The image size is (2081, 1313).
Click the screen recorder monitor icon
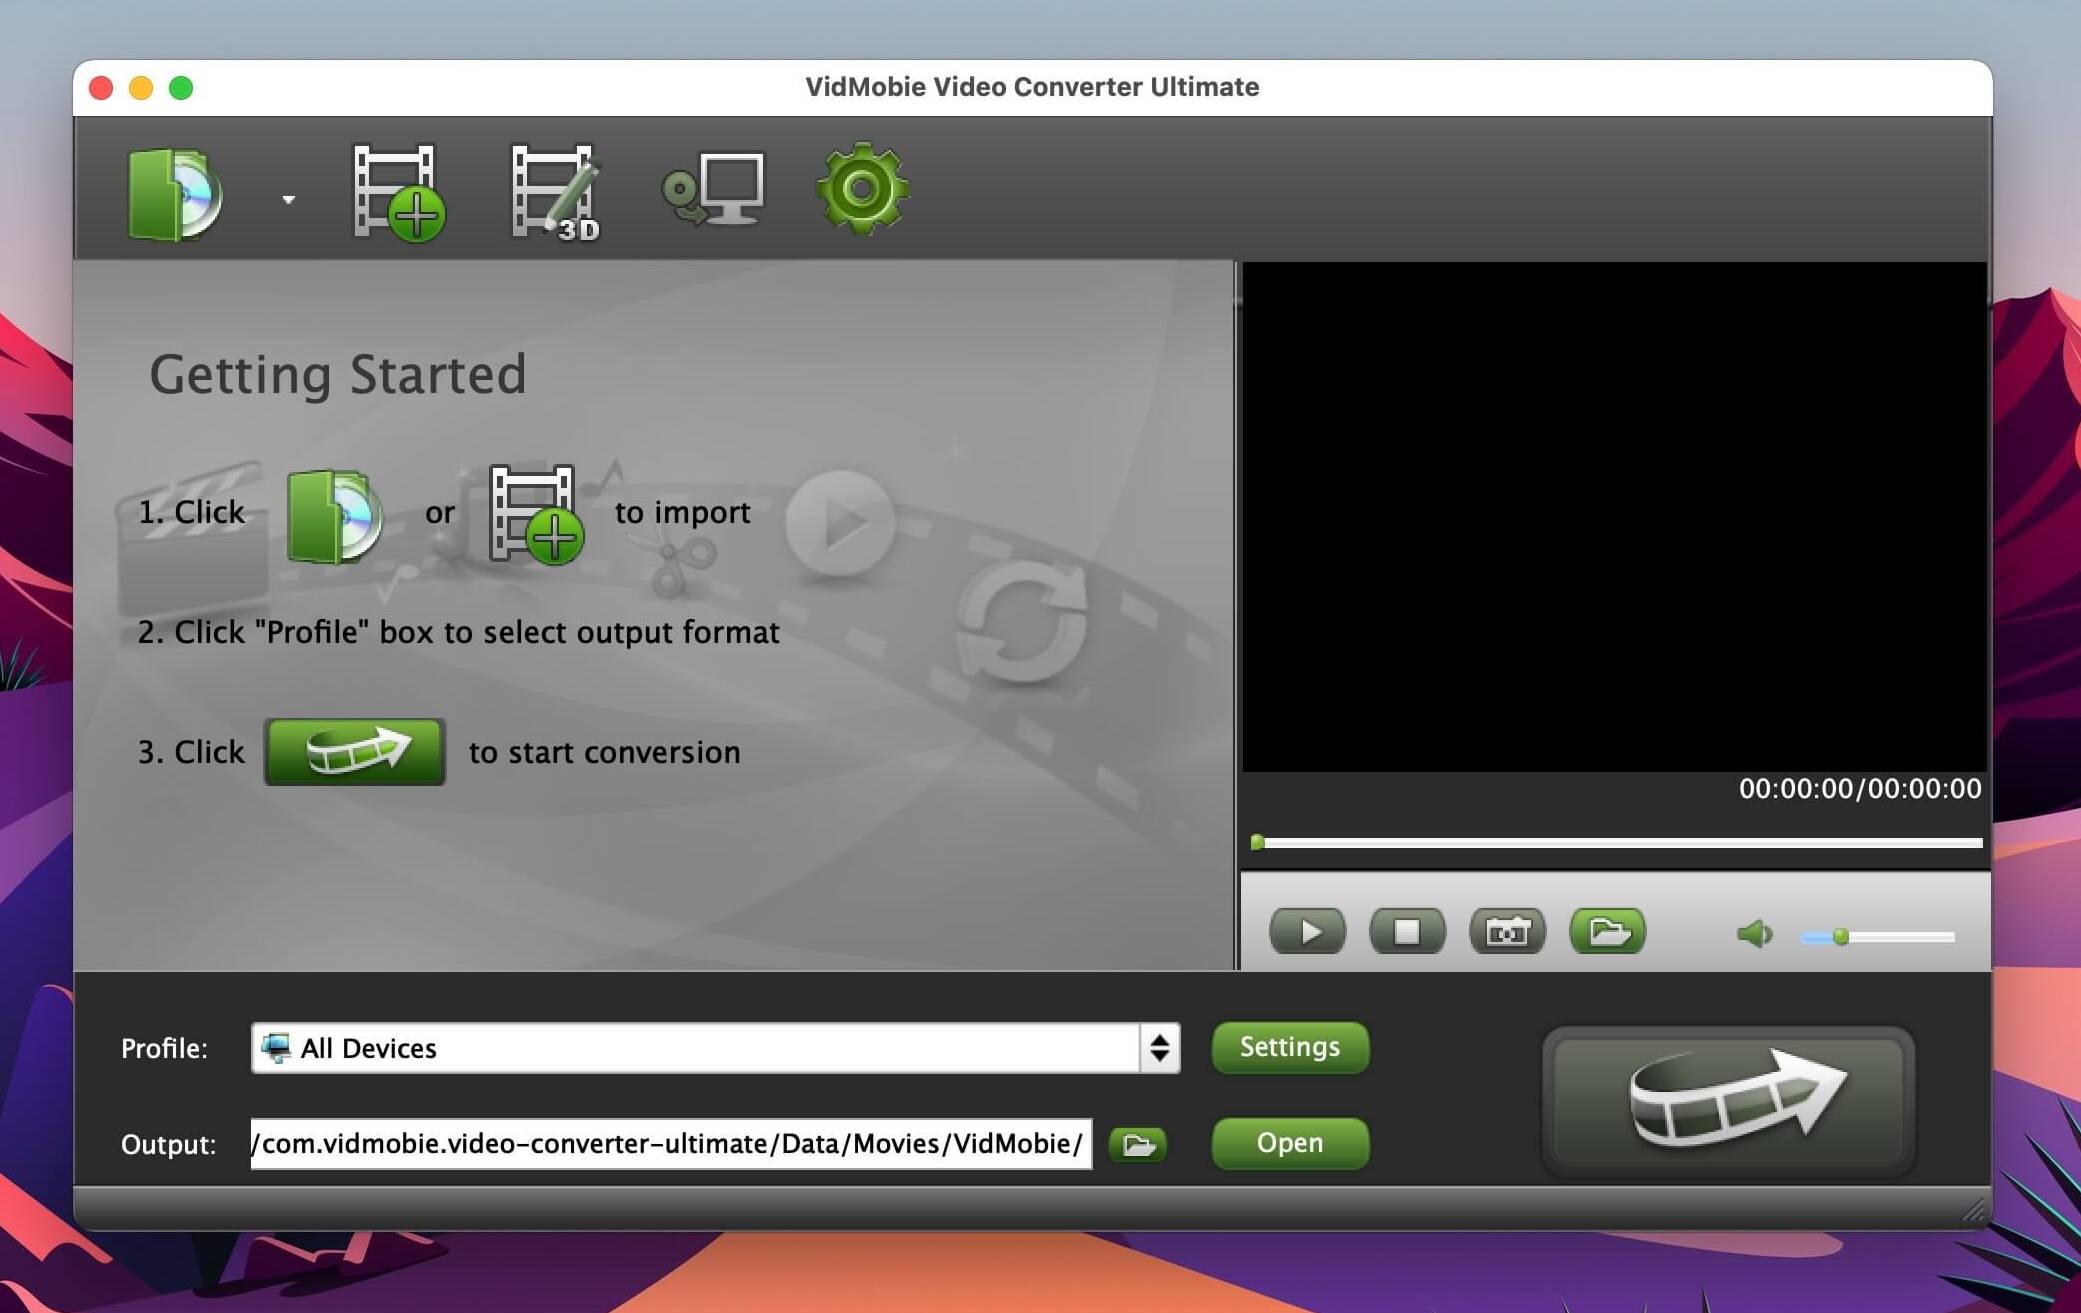coord(714,188)
